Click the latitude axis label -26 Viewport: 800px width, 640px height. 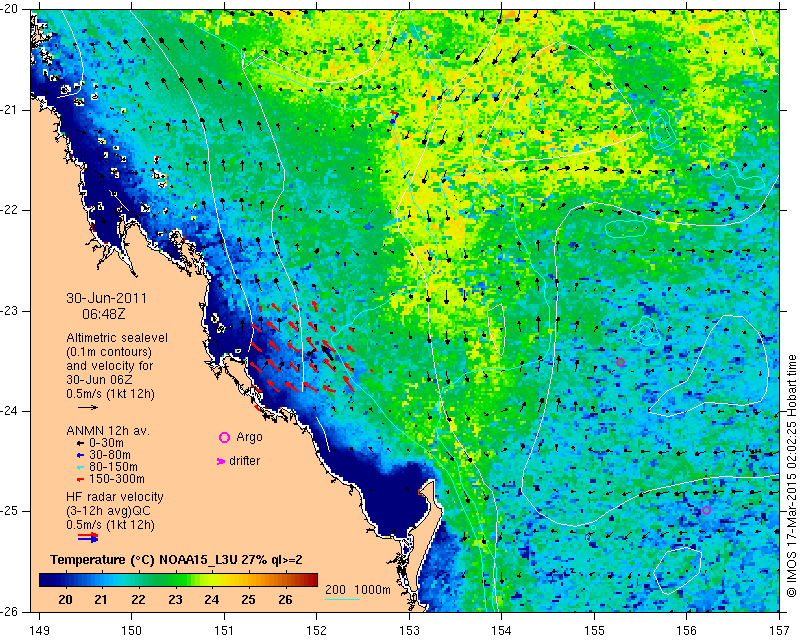pyautogui.click(x=11, y=611)
